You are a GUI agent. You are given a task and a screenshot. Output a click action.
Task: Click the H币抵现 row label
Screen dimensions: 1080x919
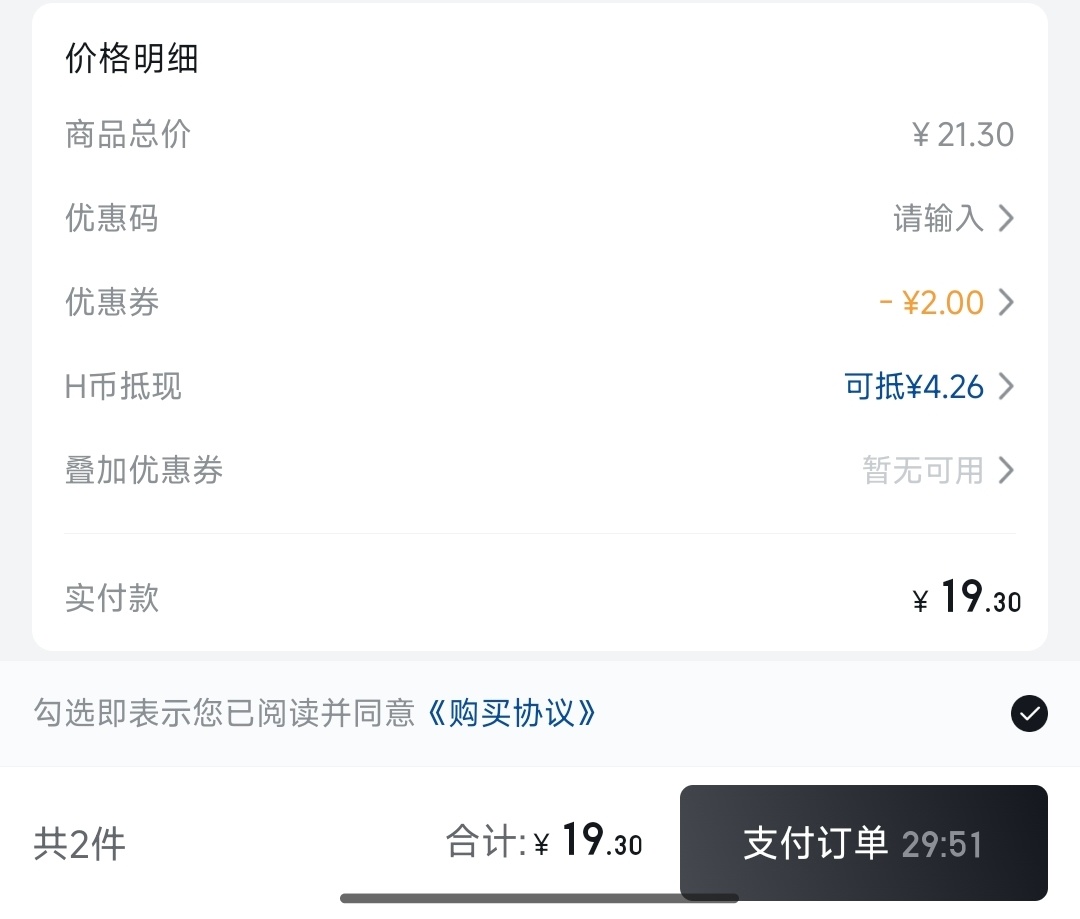(x=123, y=386)
